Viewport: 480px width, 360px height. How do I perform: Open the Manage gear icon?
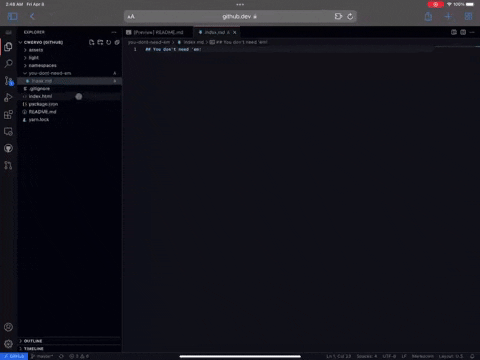(9, 344)
